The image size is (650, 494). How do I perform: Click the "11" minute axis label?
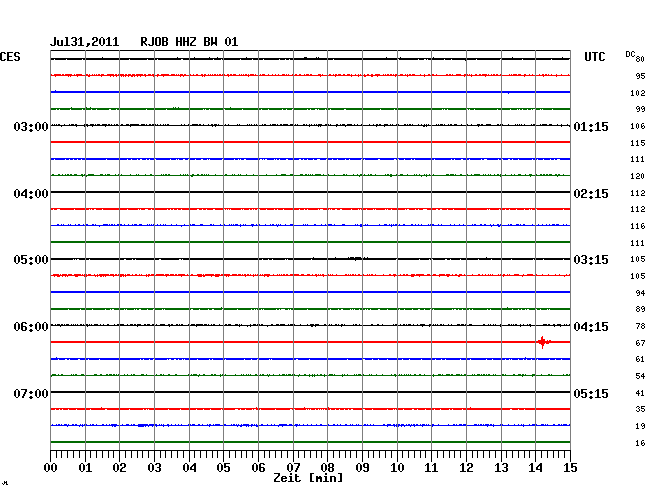(432, 467)
